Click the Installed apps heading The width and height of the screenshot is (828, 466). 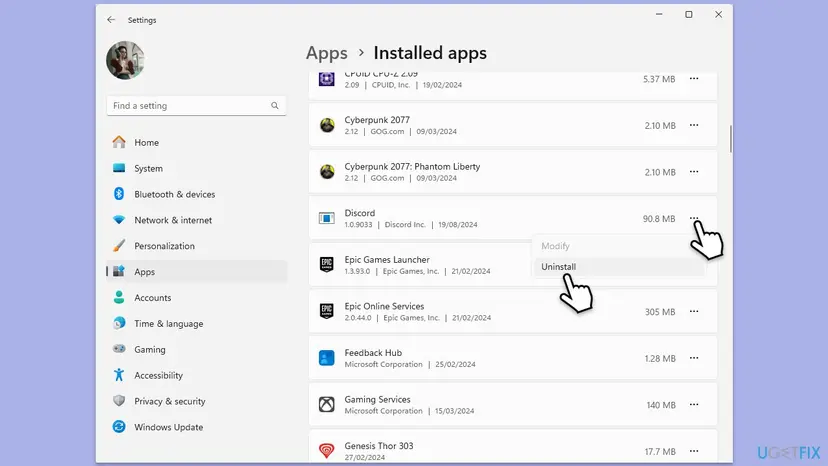pyautogui.click(x=430, y=53)
